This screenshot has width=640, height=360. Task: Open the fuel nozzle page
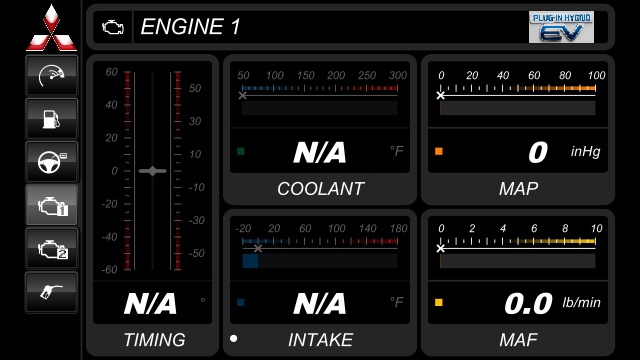[51, 292]
